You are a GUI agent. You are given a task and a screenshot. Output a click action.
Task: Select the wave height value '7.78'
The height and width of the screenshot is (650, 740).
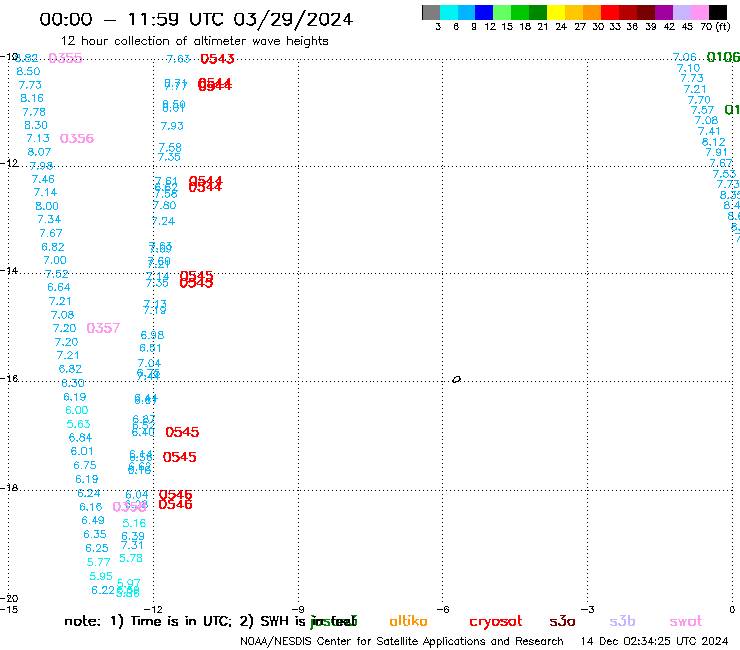click(34, 112)
